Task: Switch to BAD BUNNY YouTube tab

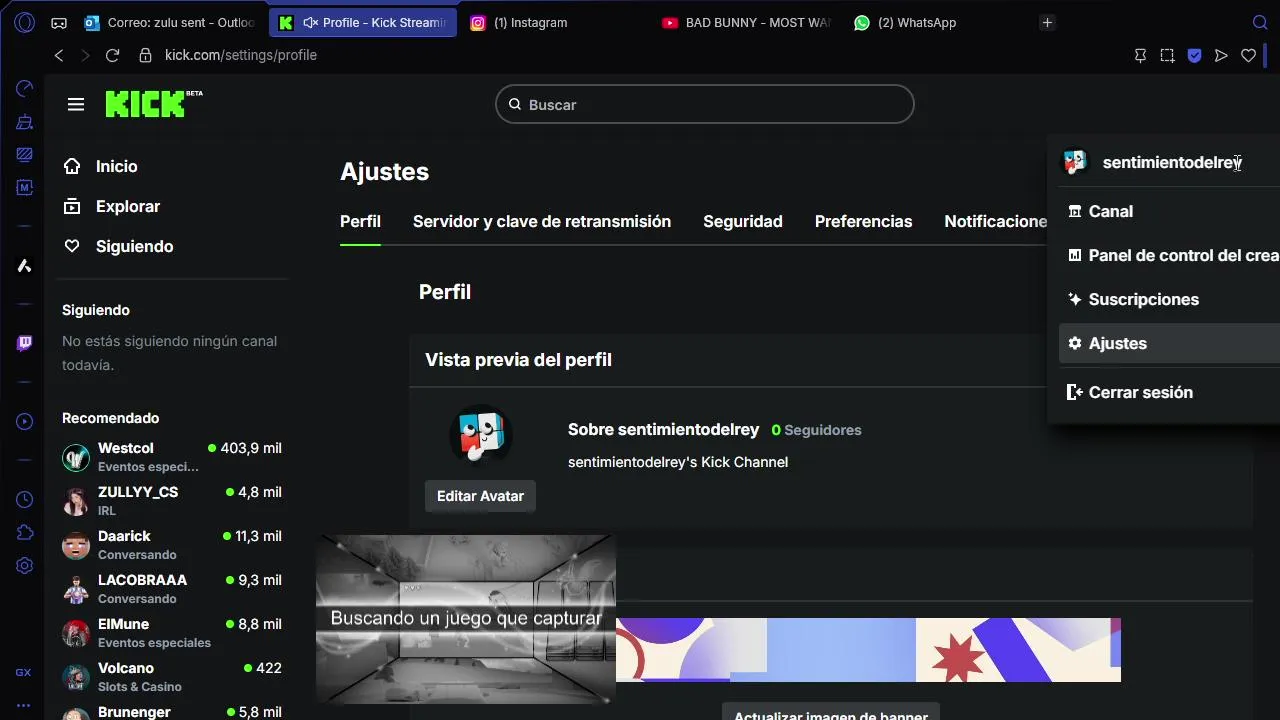Action: click(x=745, y=22)
